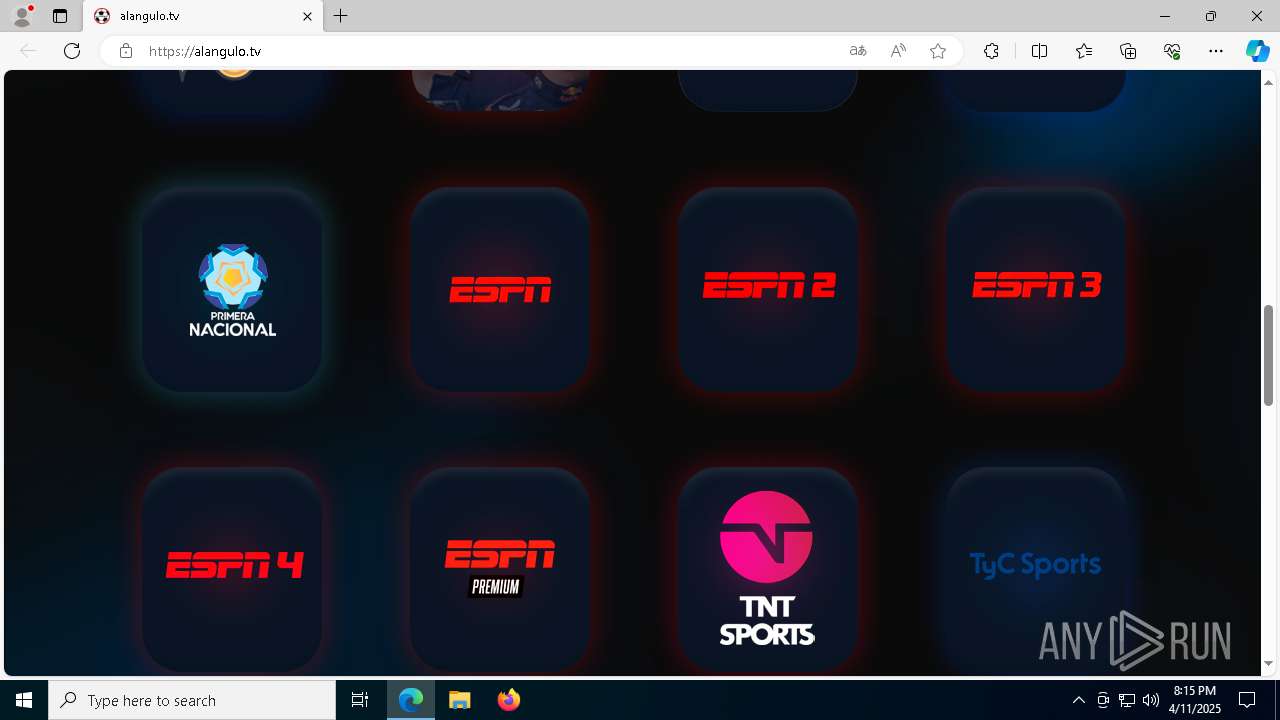Open Microsoft Edge from the taskbar
Screen dimensions: 1280x720
coord(411,700)
